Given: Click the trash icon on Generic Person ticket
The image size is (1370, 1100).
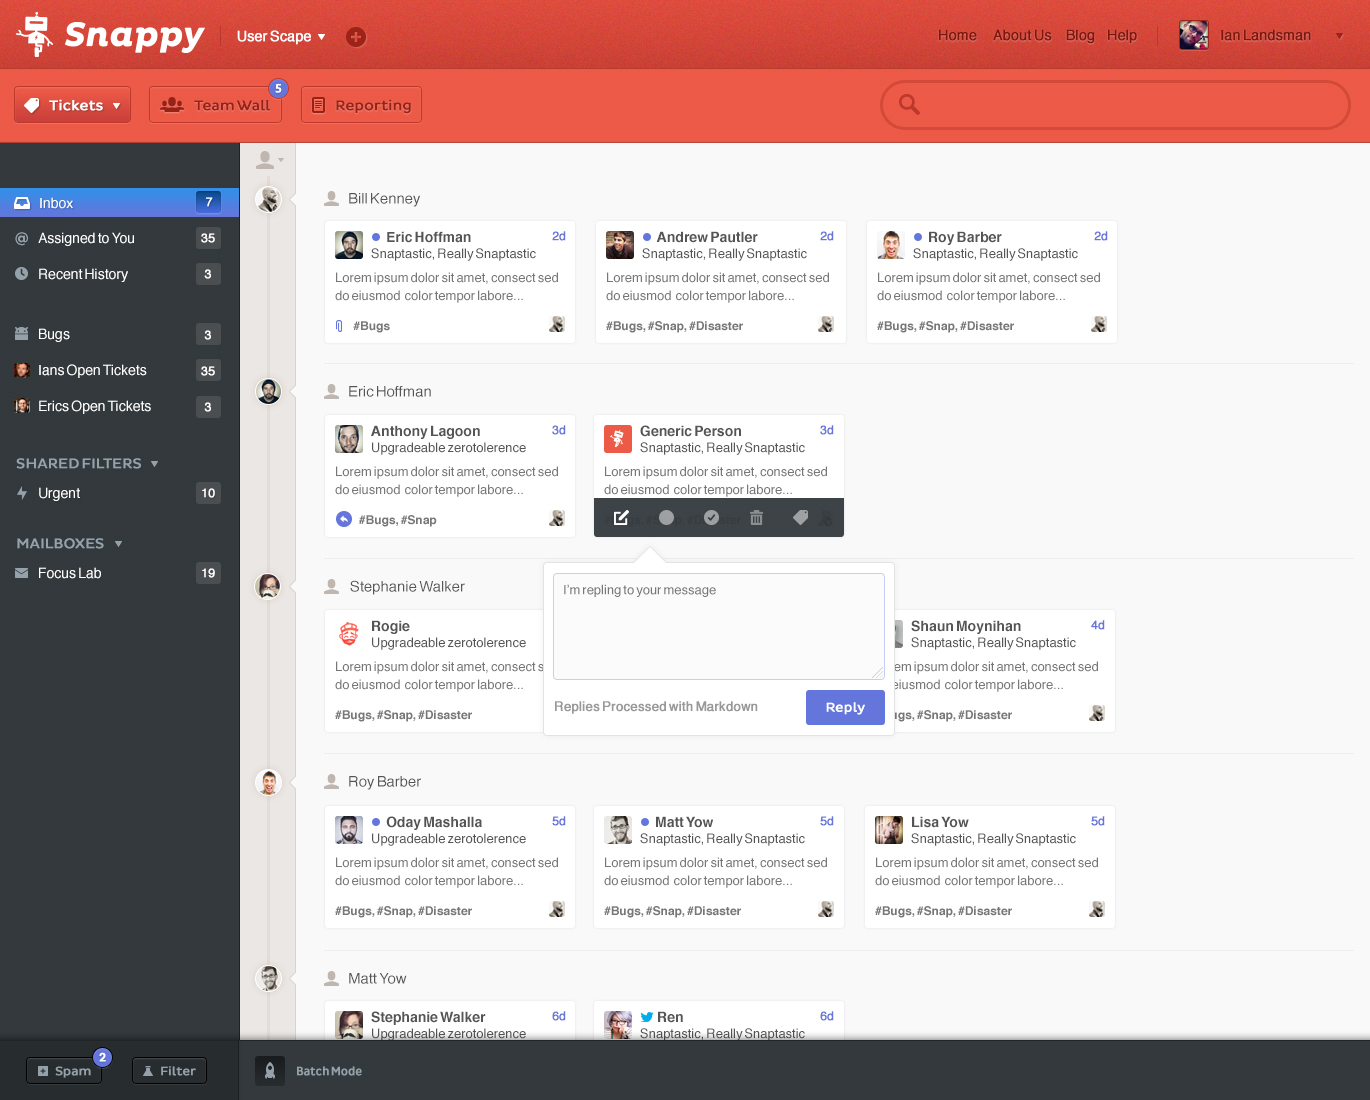Looking at the screenshot, I should click(756, 517).
